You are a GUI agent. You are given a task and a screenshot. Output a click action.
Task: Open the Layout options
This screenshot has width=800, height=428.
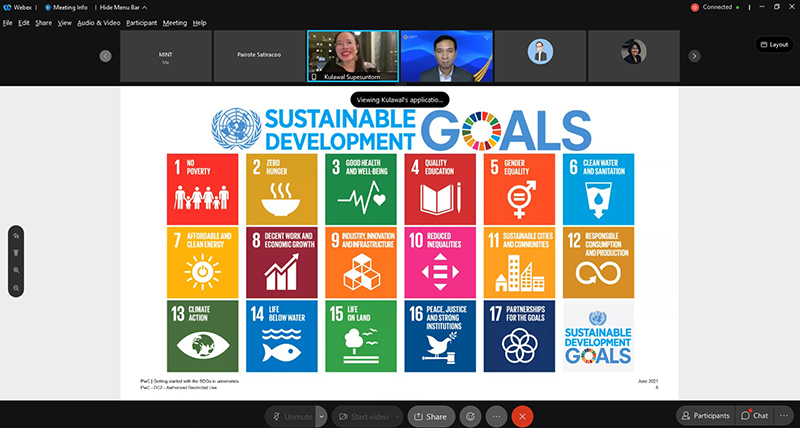point(772,44)
